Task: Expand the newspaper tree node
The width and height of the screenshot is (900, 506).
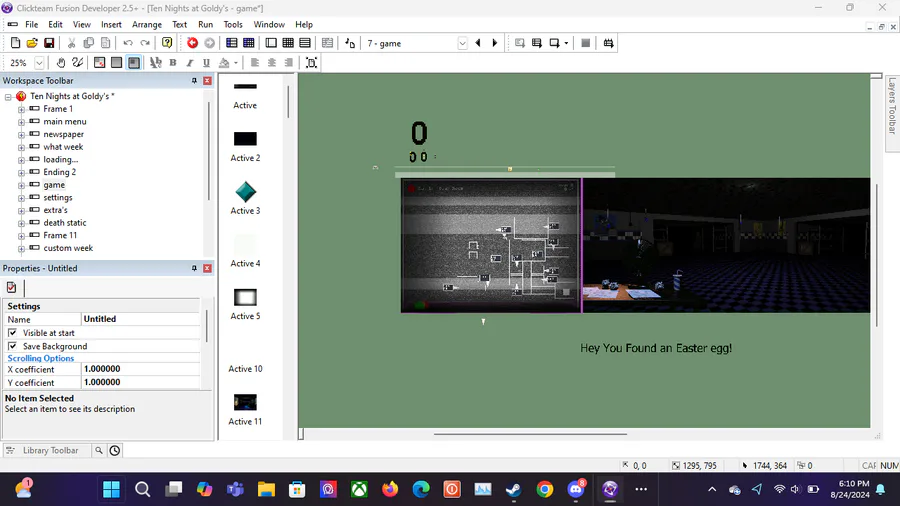Action: [x=21, y=134]
